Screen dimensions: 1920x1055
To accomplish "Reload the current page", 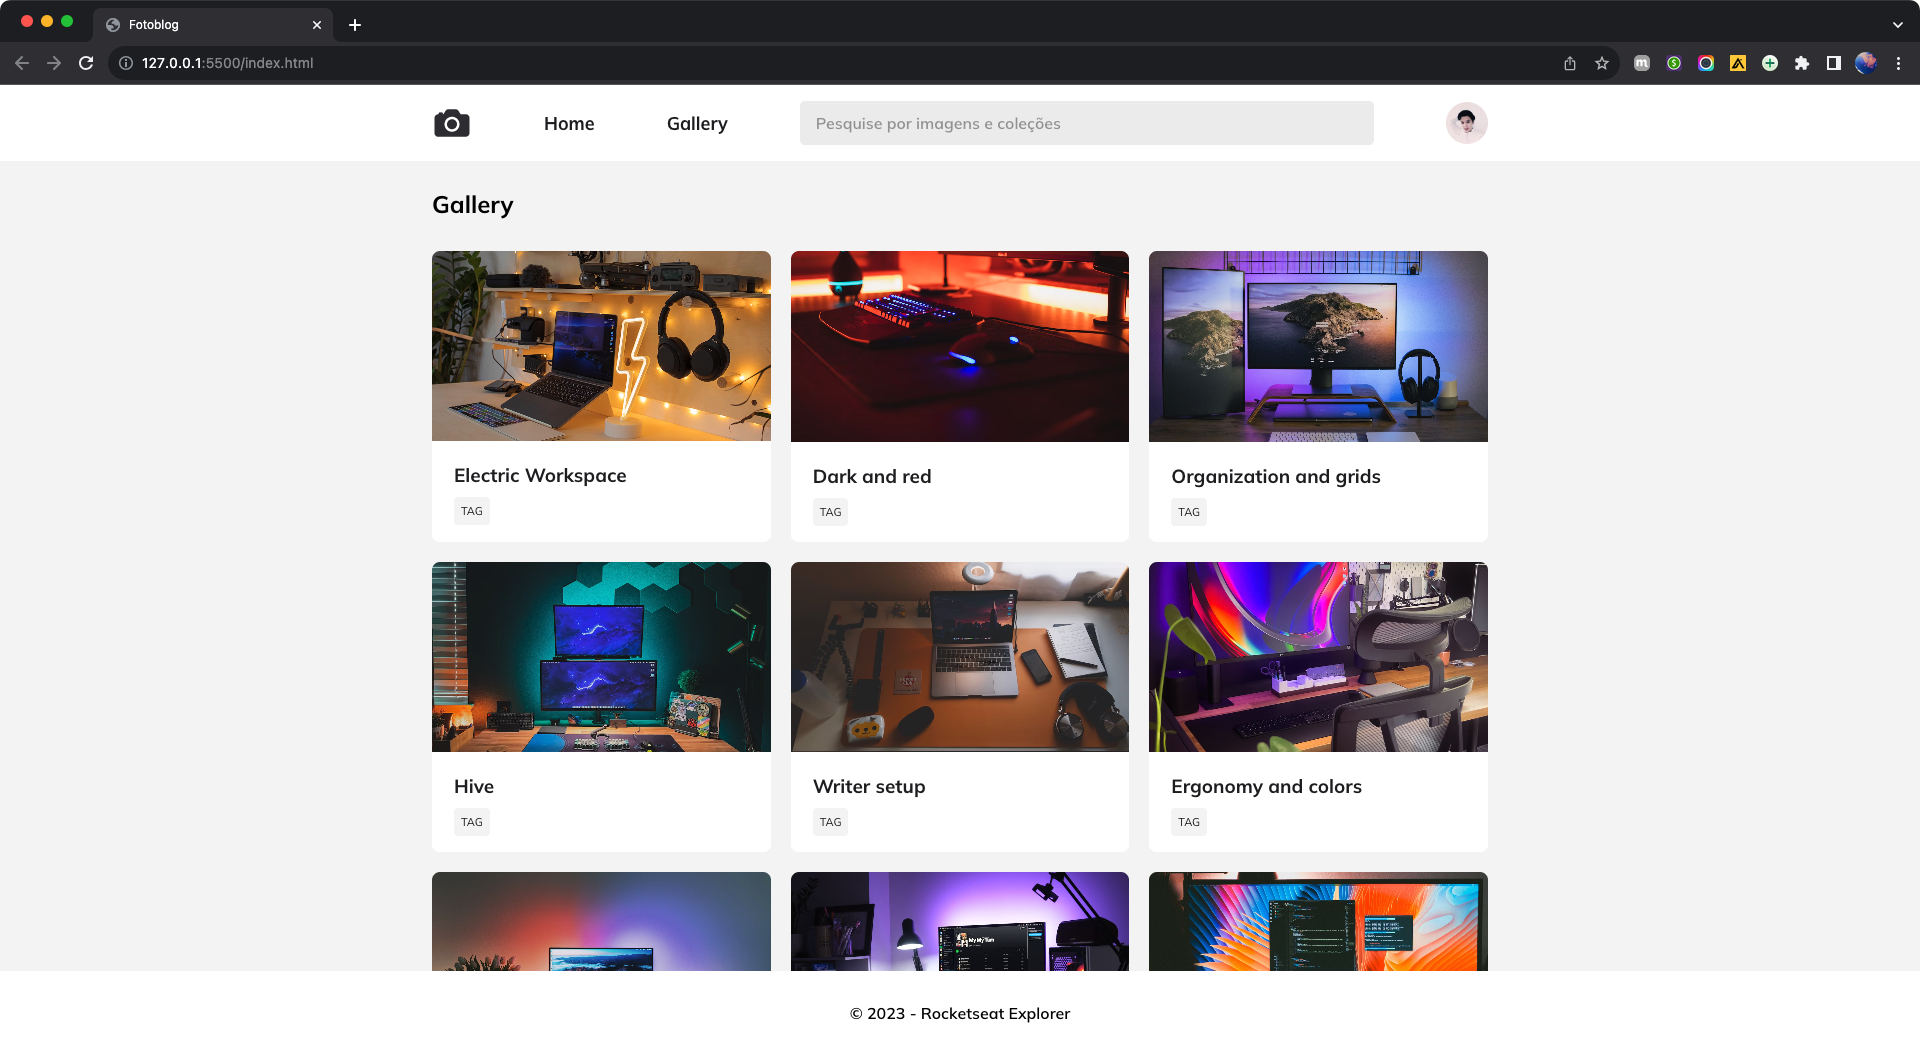I will click(86, 62).
